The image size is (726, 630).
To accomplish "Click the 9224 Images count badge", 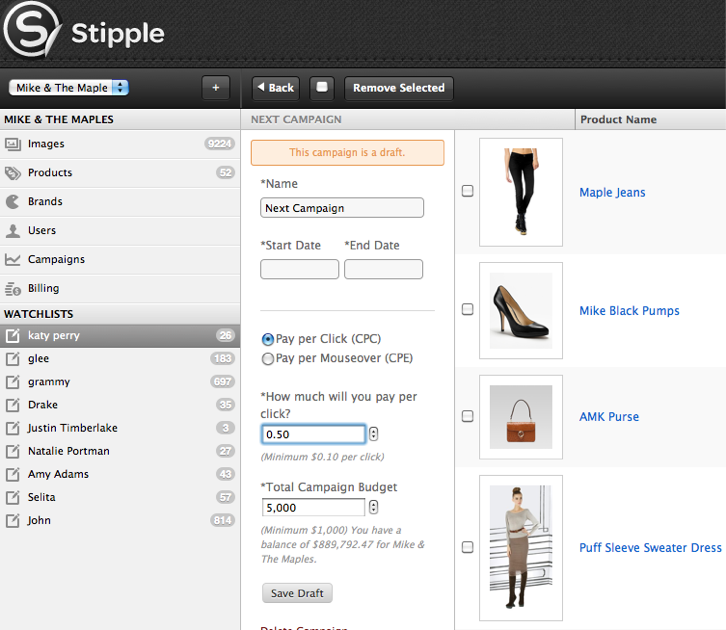I will pos(219,143).
